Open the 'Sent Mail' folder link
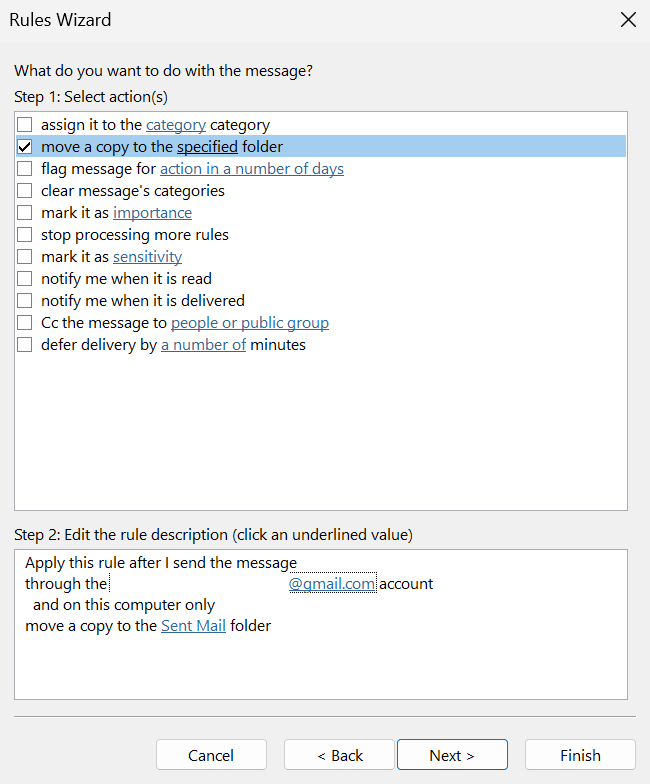 click(193, 626)
